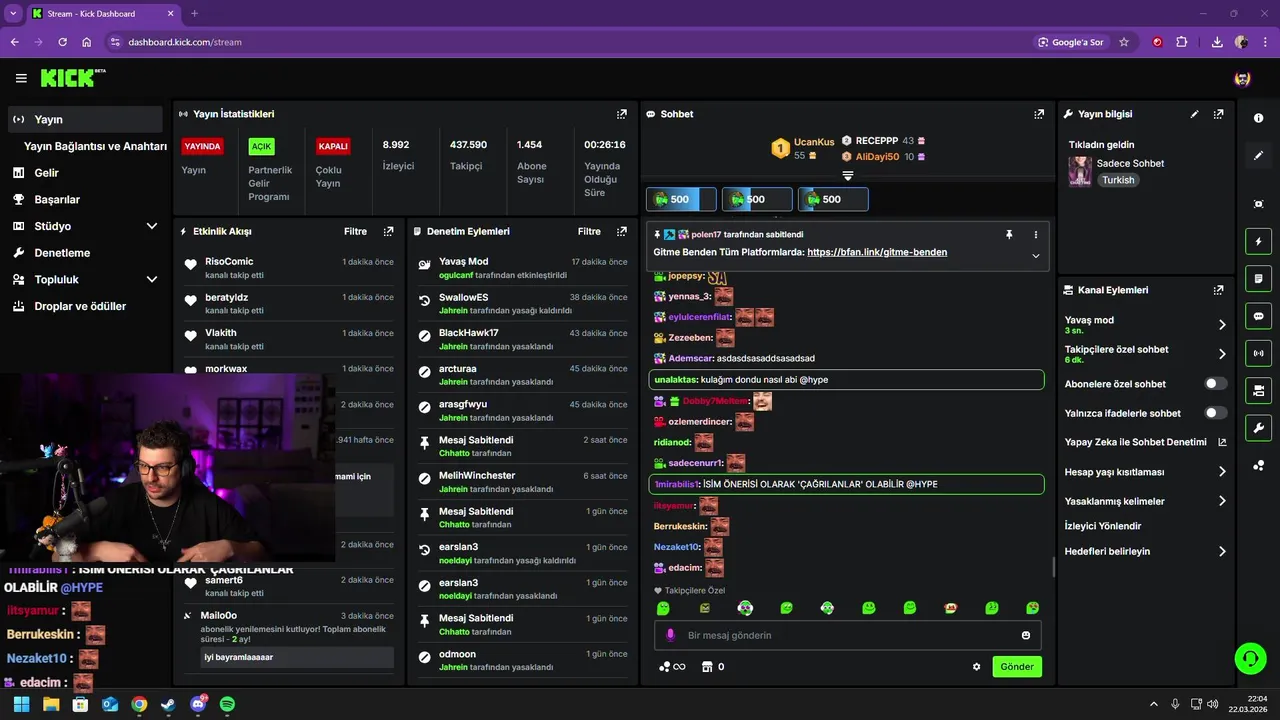Open the profile avatar menu
This screenshot has width=1280, height=720.
click(1242, 78)
